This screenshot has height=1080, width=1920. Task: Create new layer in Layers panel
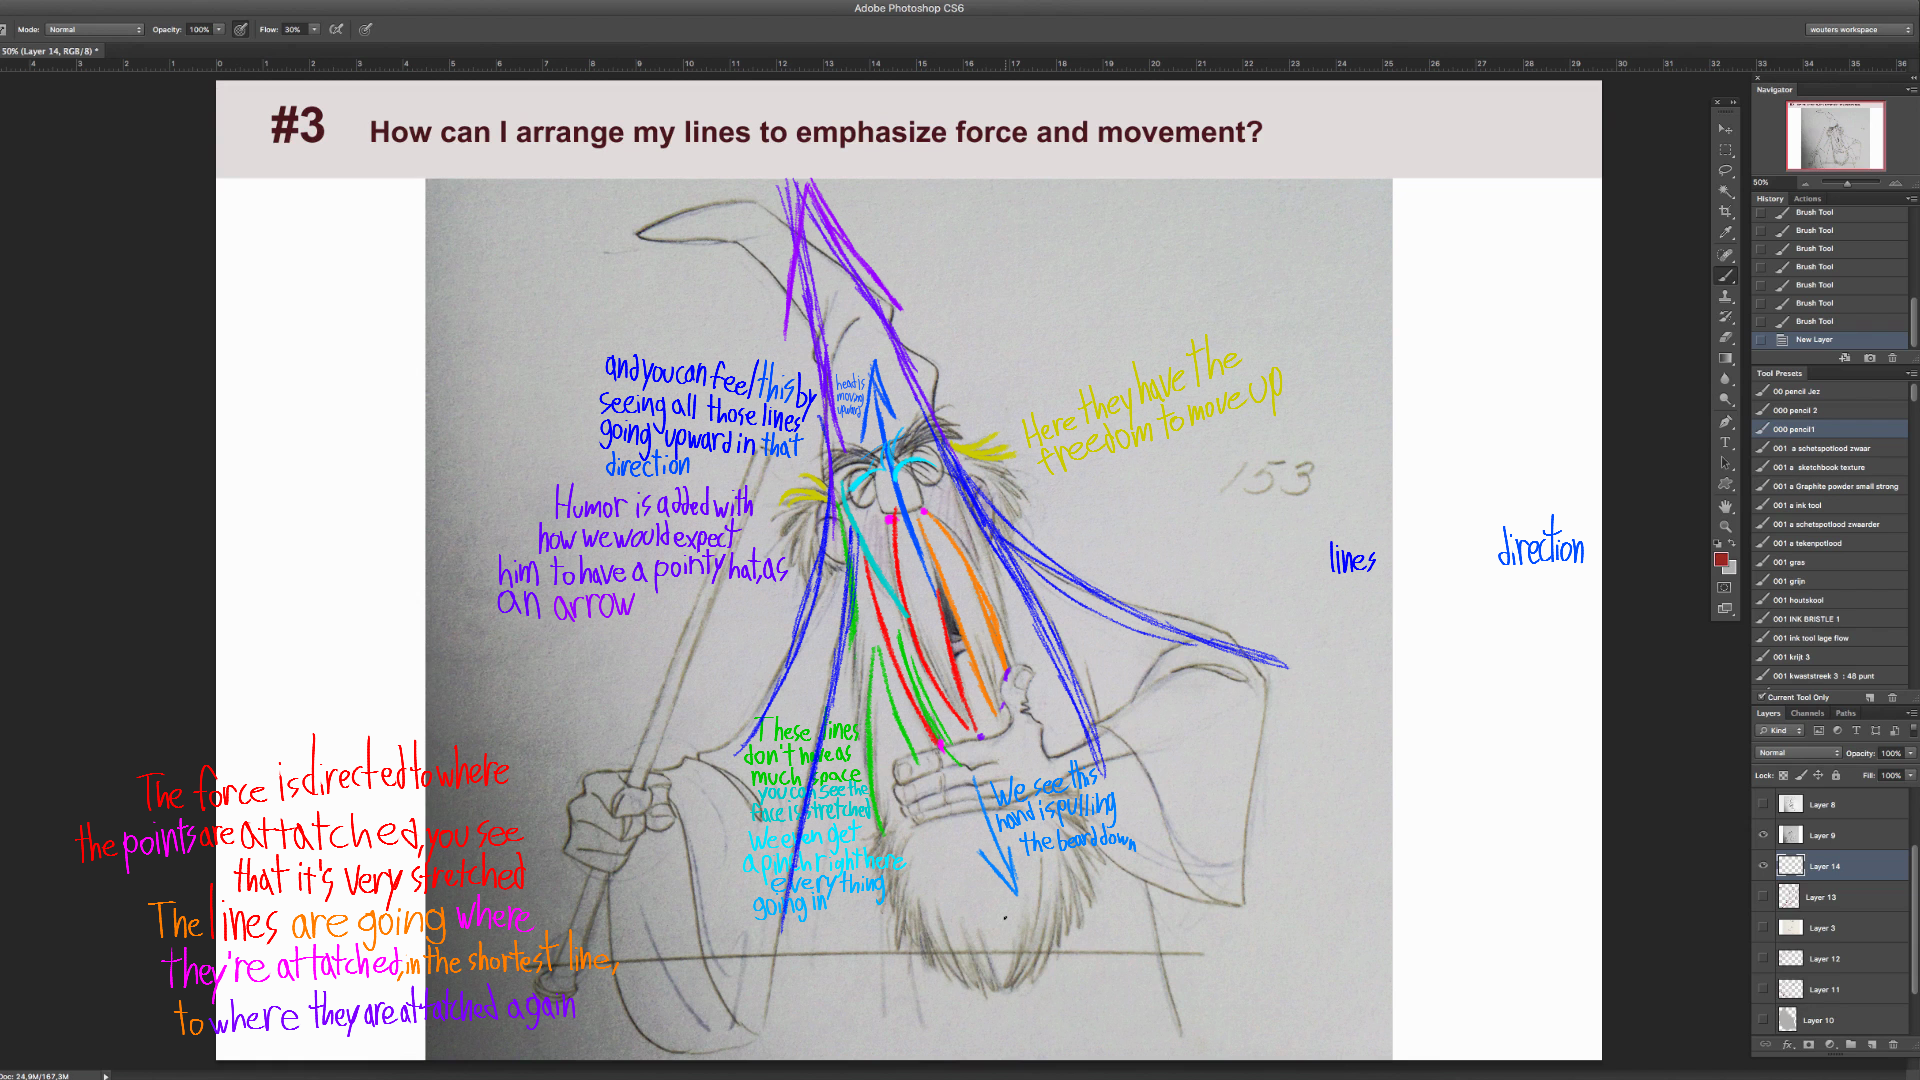click(x=1872, y=1045)
